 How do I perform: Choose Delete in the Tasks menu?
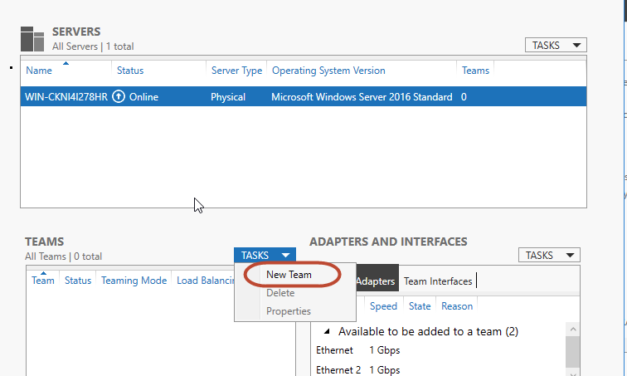(280, 293)
